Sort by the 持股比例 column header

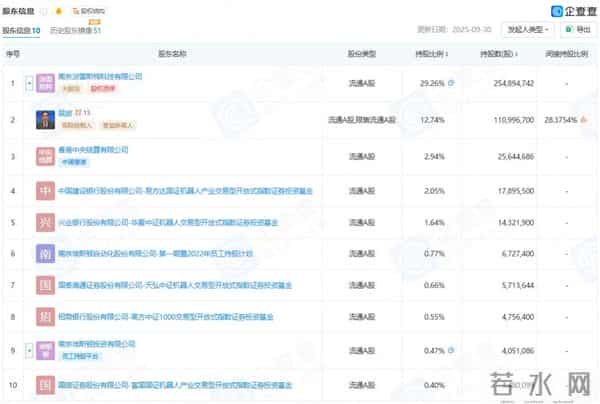tap(432, 54)
